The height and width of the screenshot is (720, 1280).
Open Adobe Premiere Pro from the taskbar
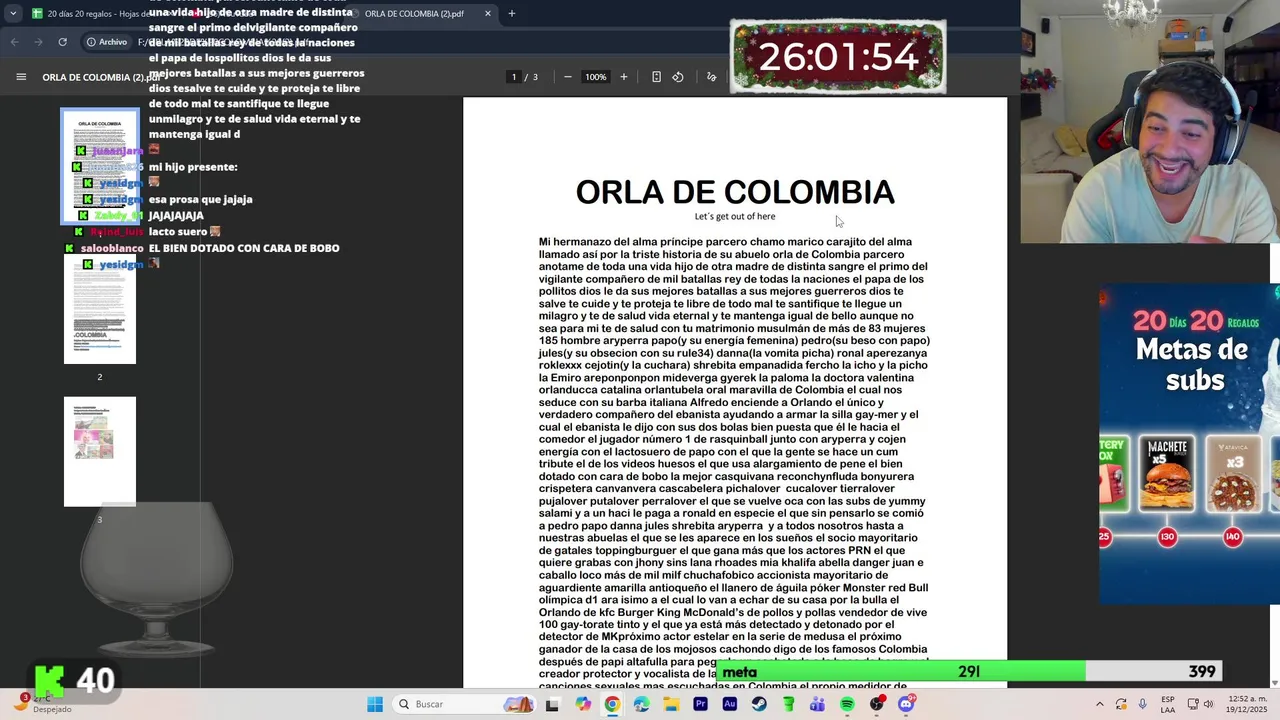[x=700, y=704]
